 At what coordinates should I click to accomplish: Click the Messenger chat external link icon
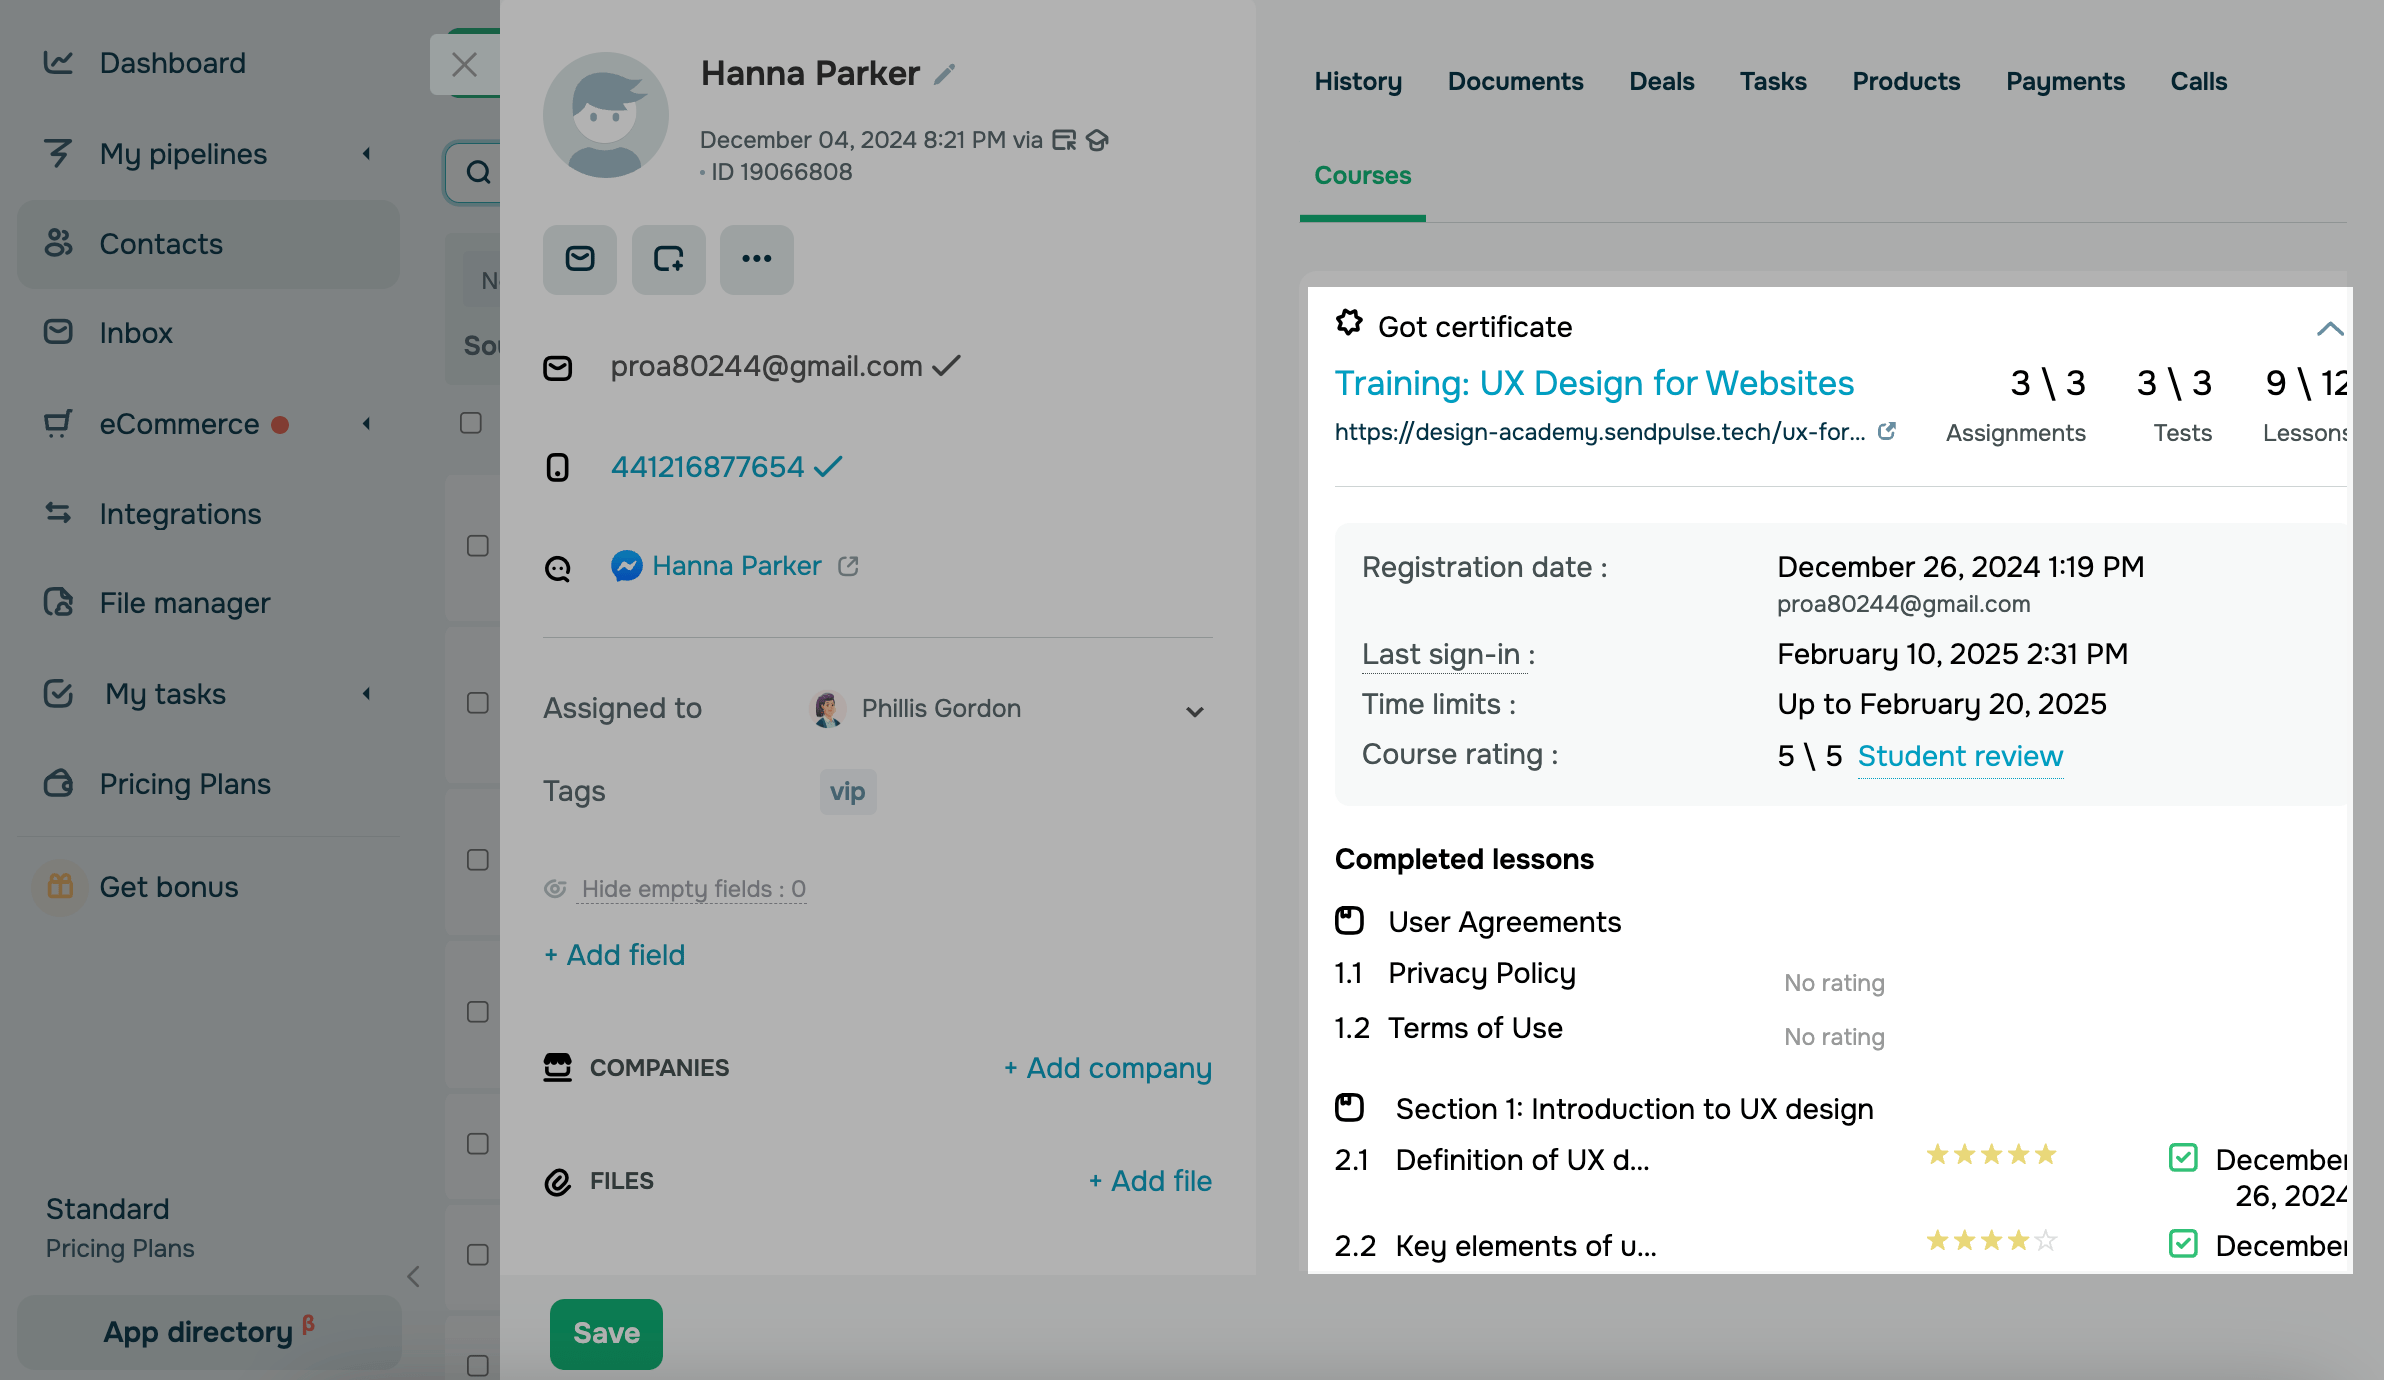coord(848,566)
